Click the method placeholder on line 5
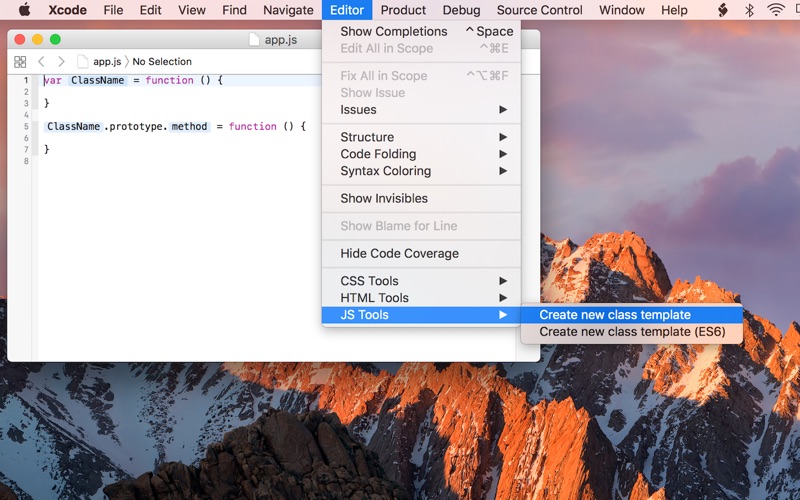The image size is (800, 500). click(189, 126)
